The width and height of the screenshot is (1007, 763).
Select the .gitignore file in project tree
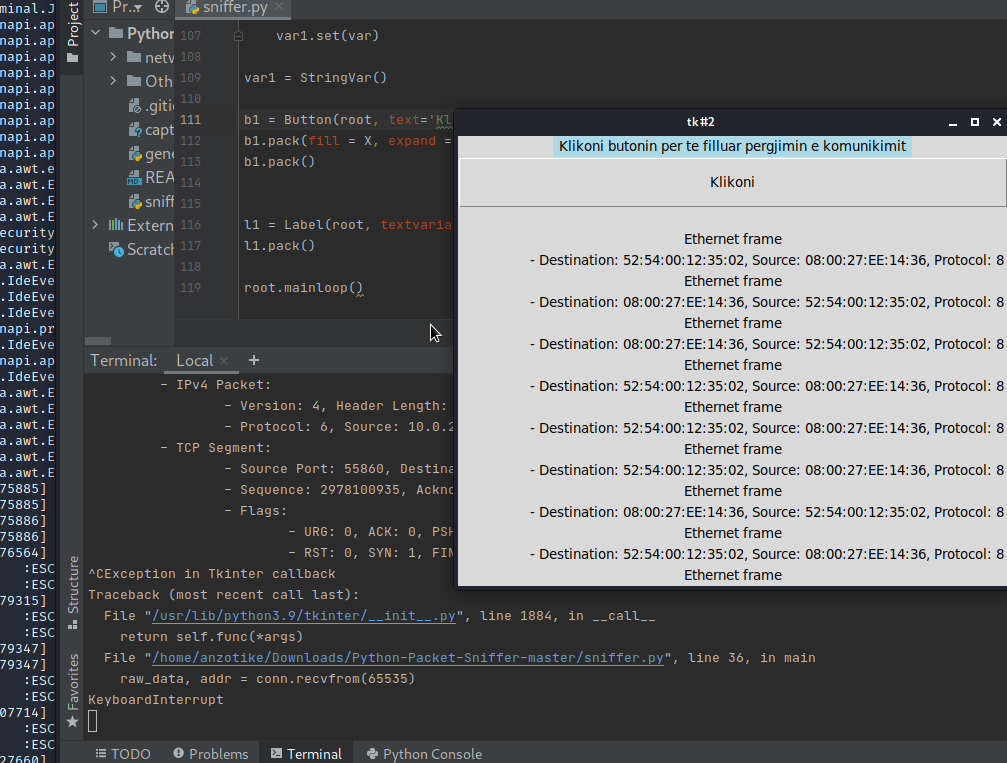151,105
